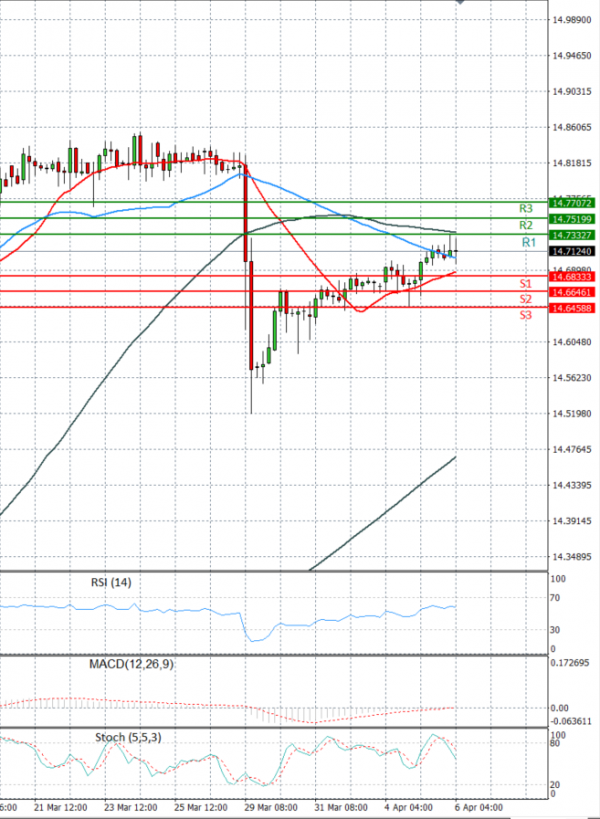Select the S3 support text label
This screenshot has height=819, width=600.
point(525,315)
